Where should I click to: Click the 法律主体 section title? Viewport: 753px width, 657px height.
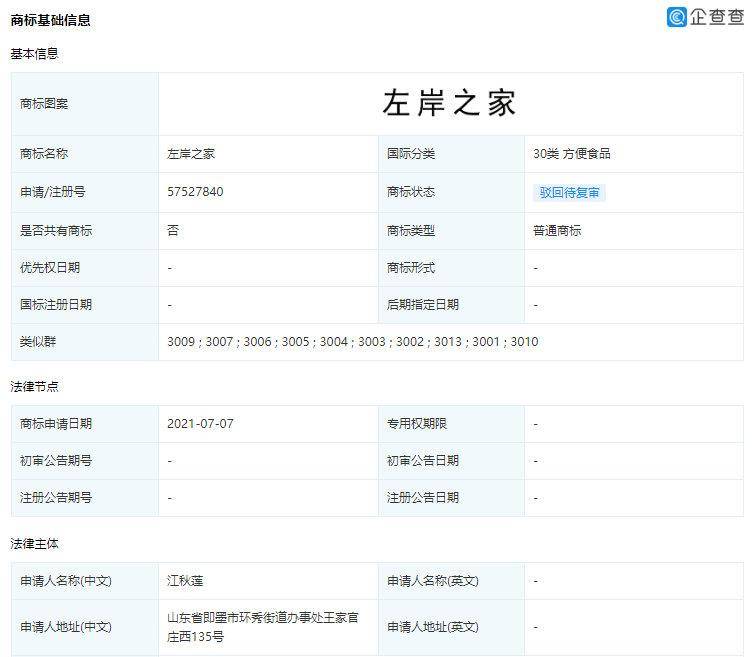coord(34,544)
